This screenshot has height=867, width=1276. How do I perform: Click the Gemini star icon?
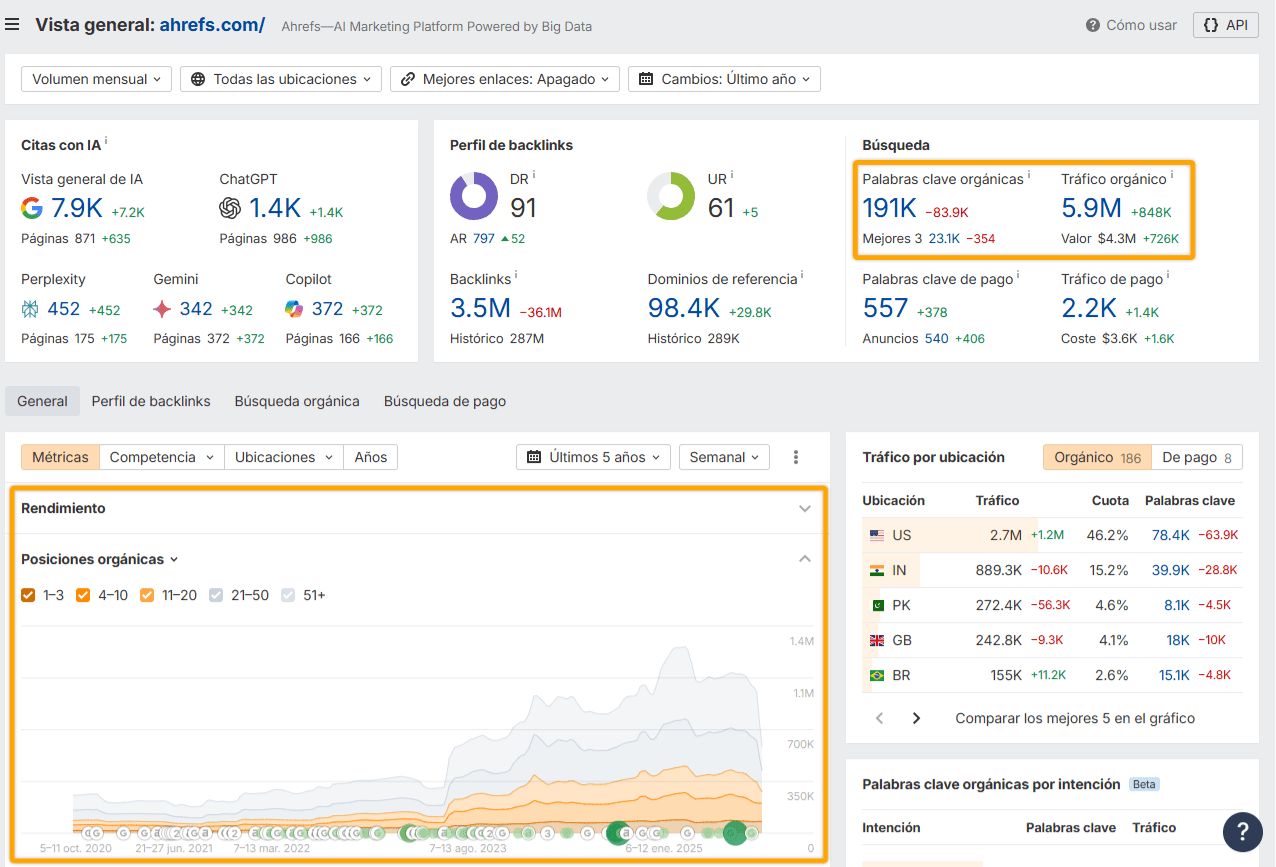pos(162,309)
